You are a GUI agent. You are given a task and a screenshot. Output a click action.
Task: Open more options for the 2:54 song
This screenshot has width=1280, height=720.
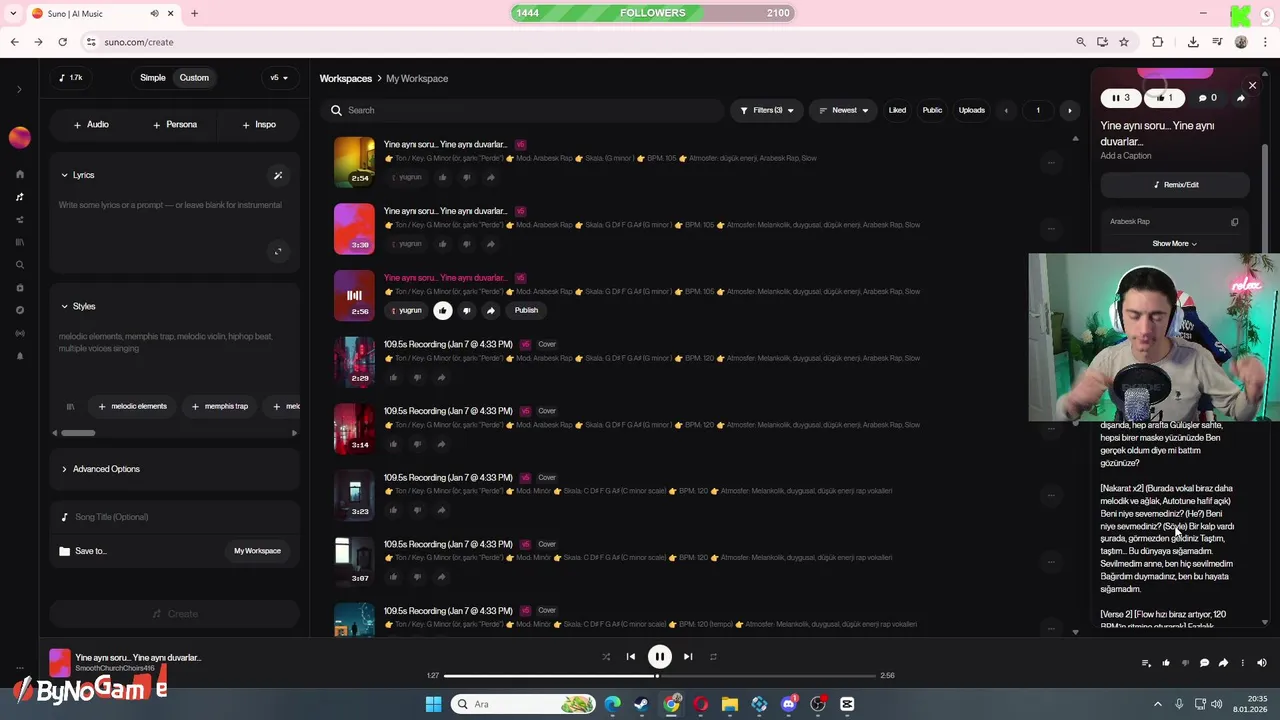(x=1050, y=162)
